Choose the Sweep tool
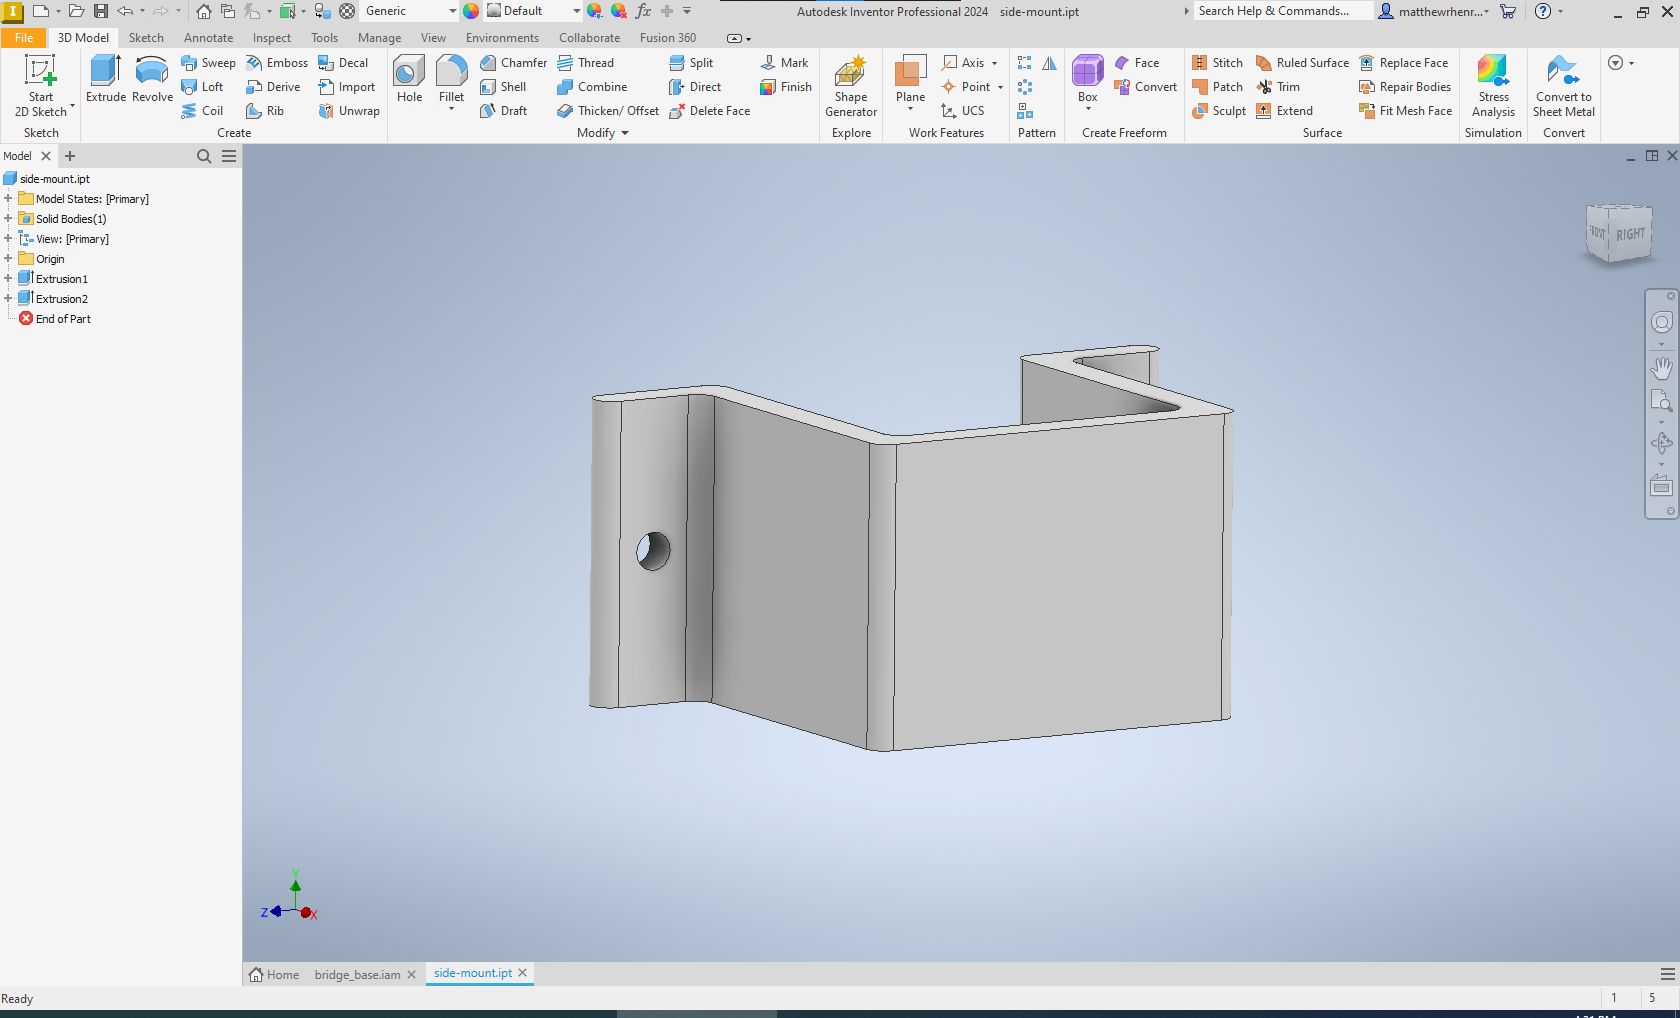Image resolution: width=1680 pixels, height=1018 pixels. tap(208, 63)
